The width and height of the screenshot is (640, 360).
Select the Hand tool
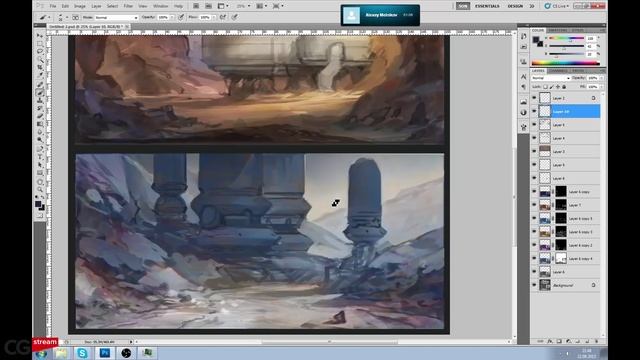tap(40, 182)
